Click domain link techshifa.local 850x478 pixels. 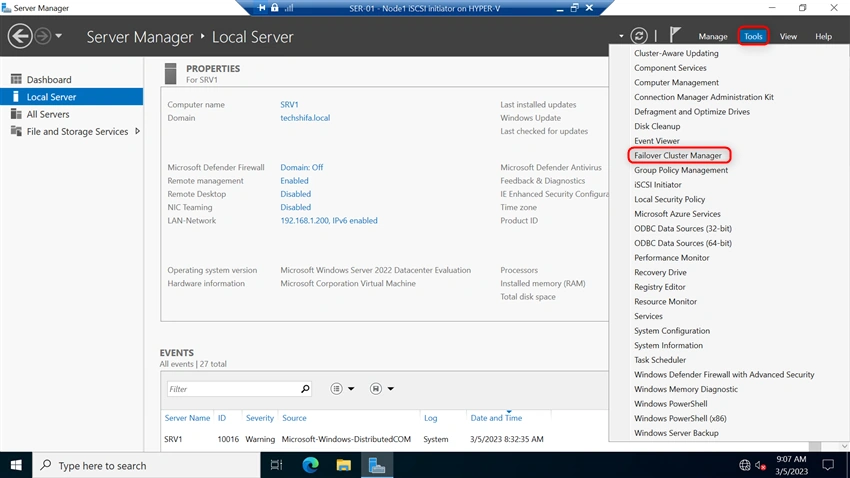[305, 118]
